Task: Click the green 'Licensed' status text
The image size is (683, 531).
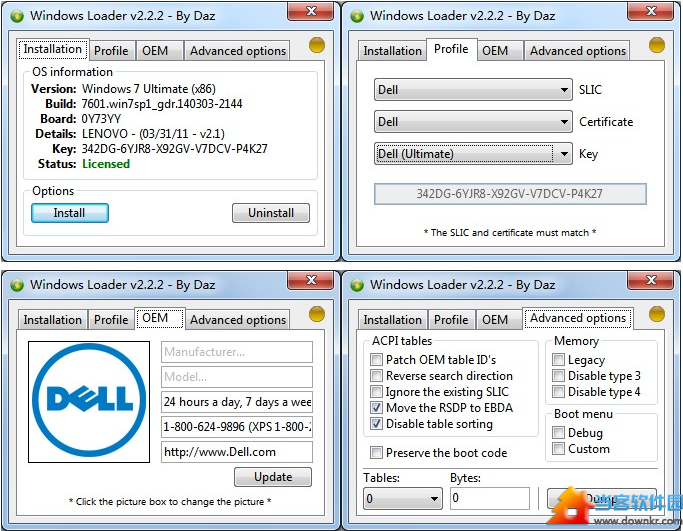Action: (x=106, y=164)
